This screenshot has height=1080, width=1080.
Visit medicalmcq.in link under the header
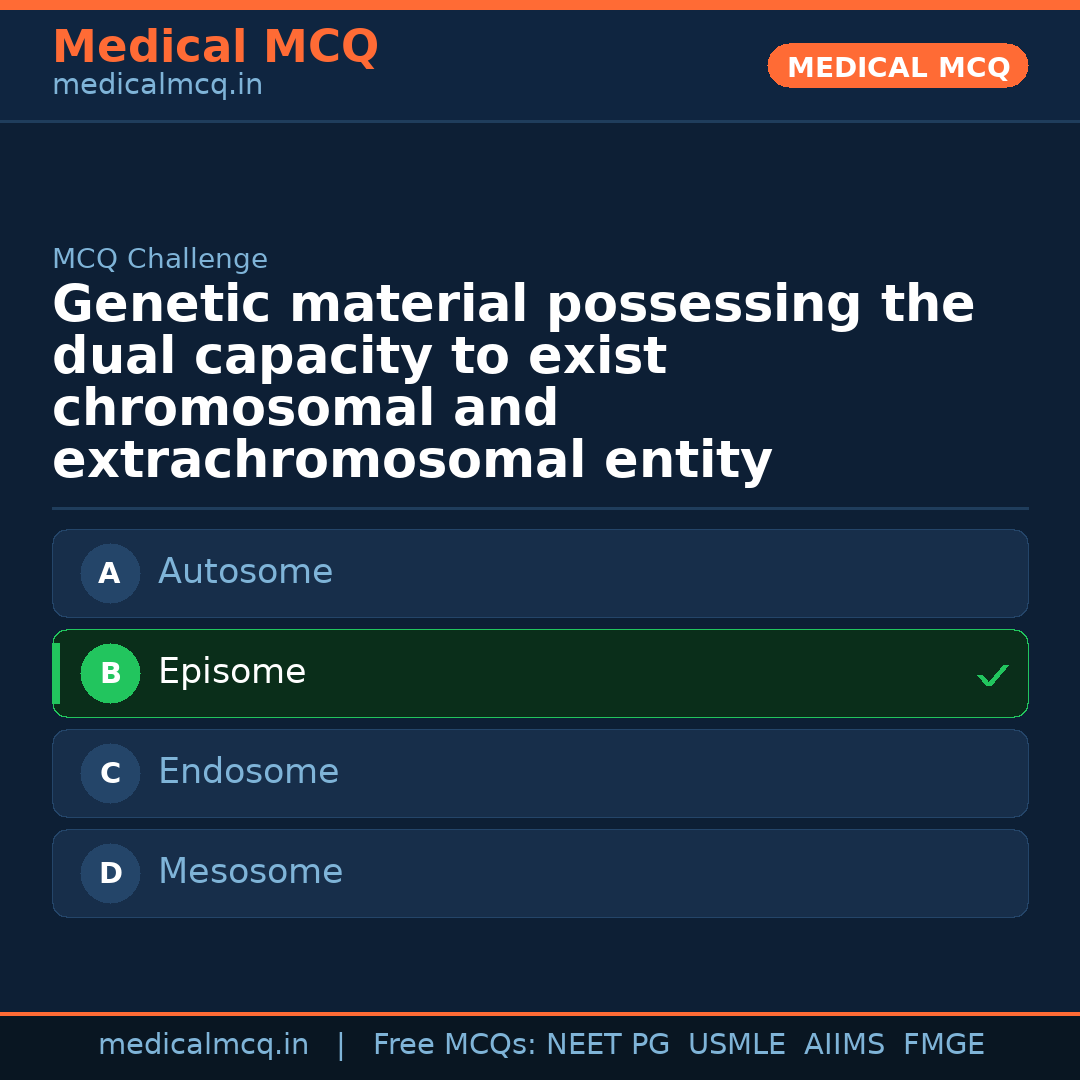[157, 86]
